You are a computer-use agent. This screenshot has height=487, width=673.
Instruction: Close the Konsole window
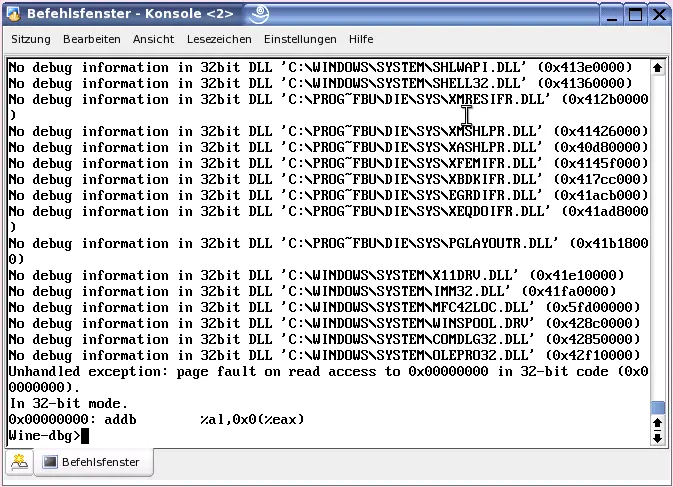pyautogui.click(x=659, y=15)
